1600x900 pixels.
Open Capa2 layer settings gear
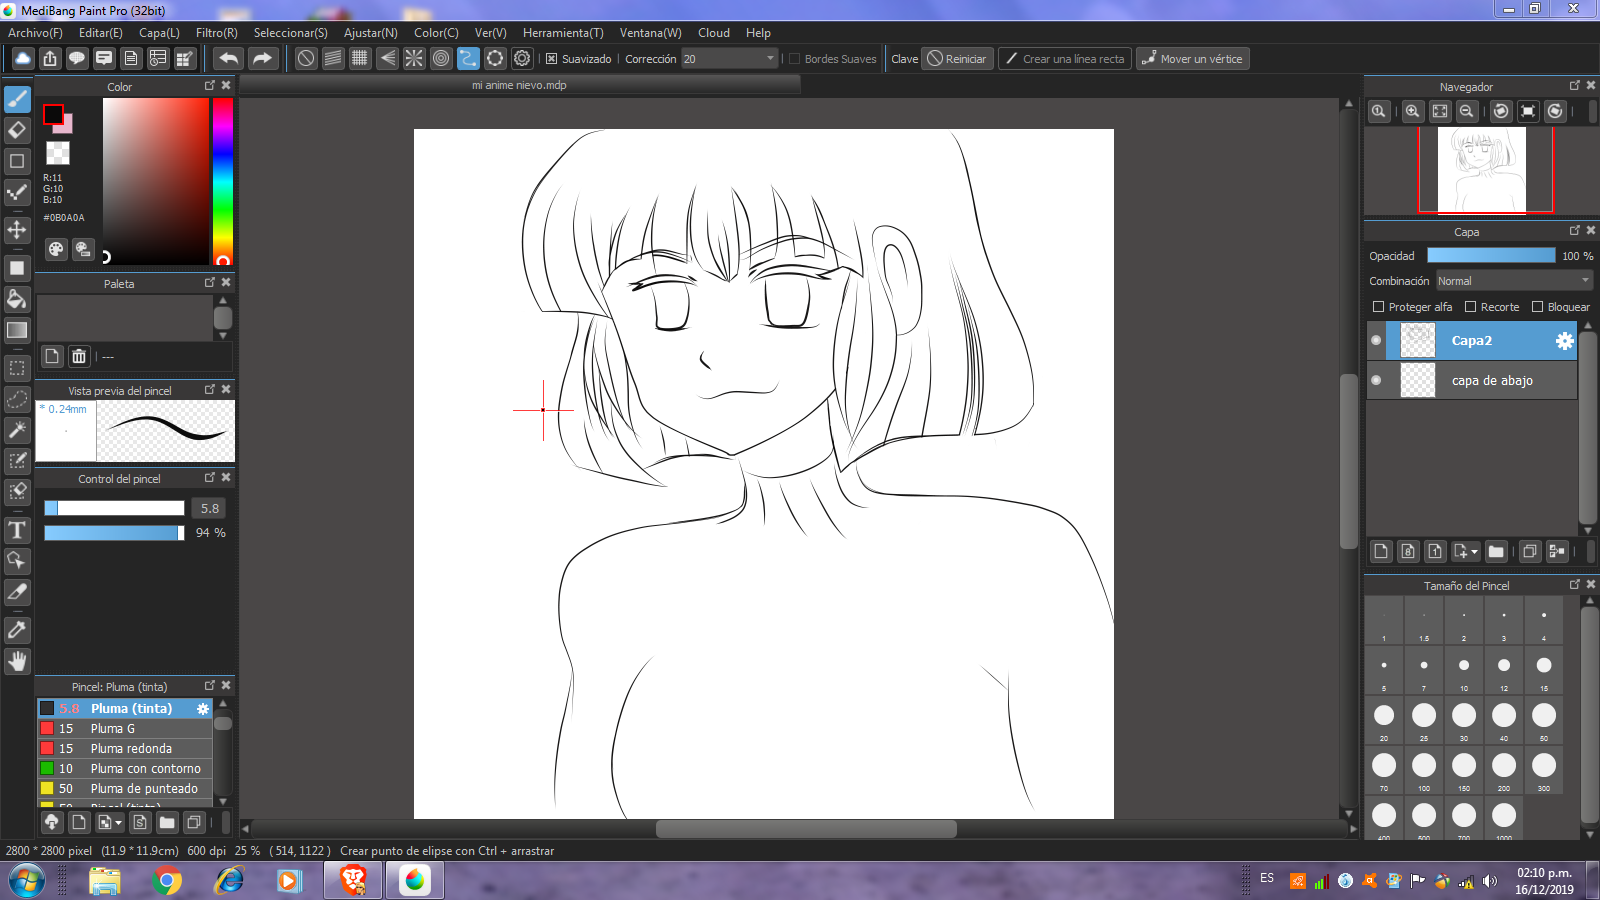[1564, 341]
